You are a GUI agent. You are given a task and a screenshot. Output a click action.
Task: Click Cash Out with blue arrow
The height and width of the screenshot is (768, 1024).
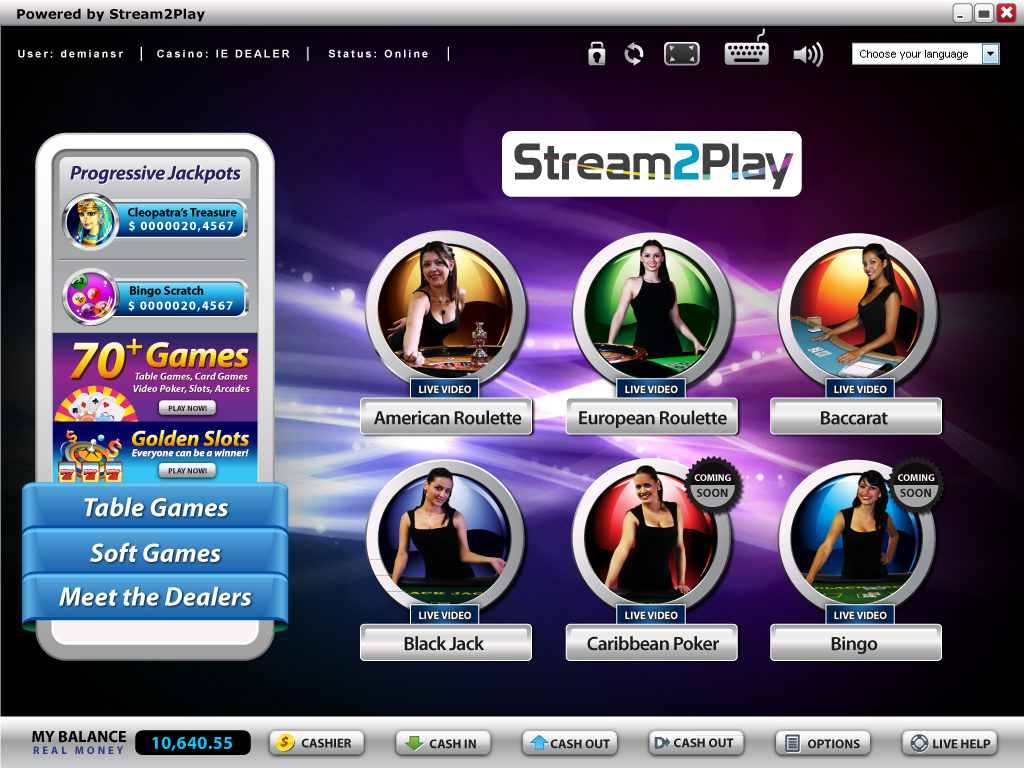(569, 743)
